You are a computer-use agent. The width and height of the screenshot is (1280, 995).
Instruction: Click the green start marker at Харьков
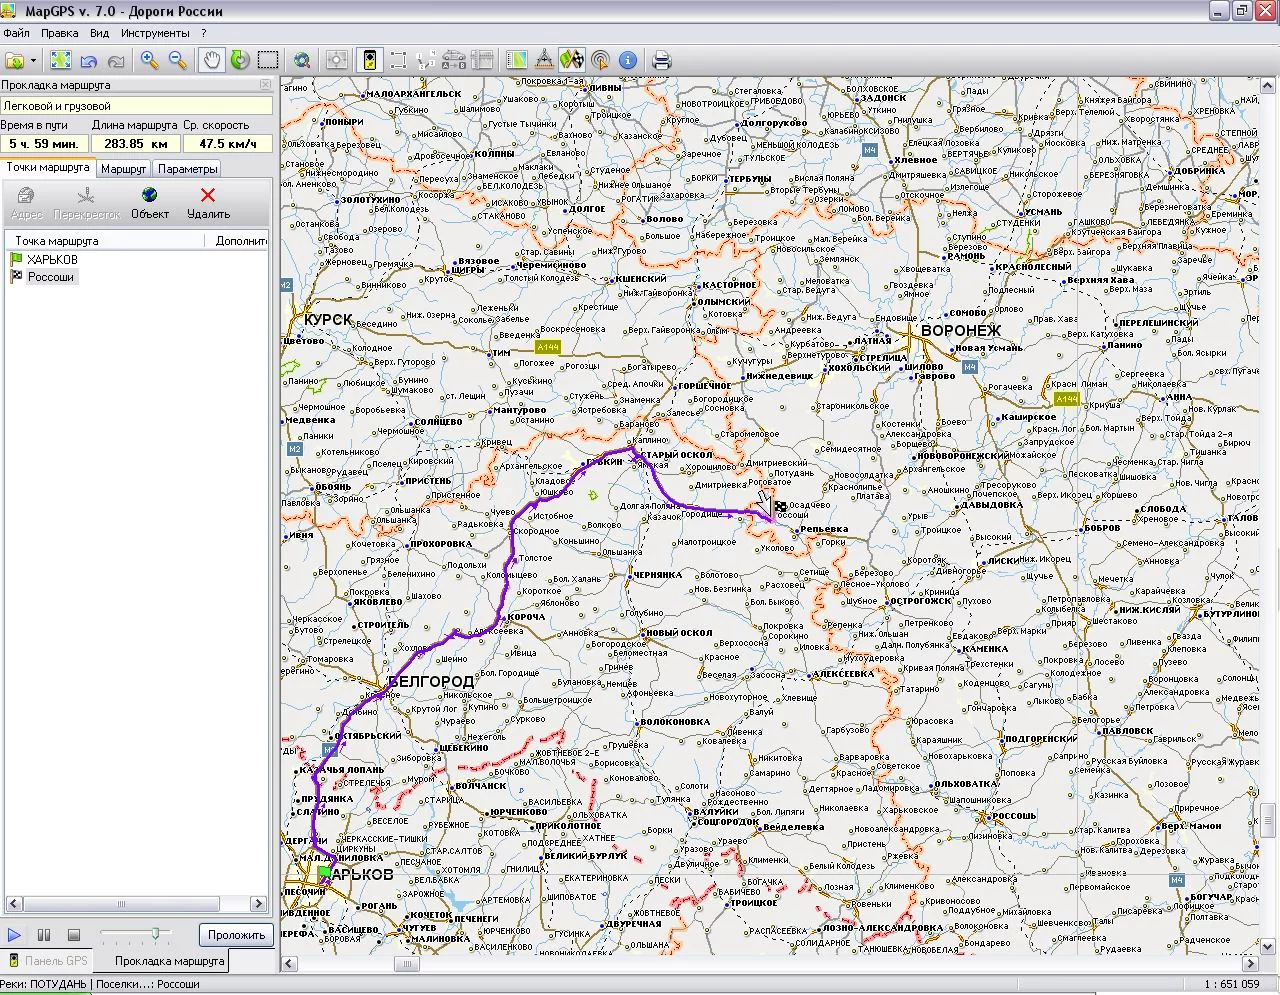324,873
